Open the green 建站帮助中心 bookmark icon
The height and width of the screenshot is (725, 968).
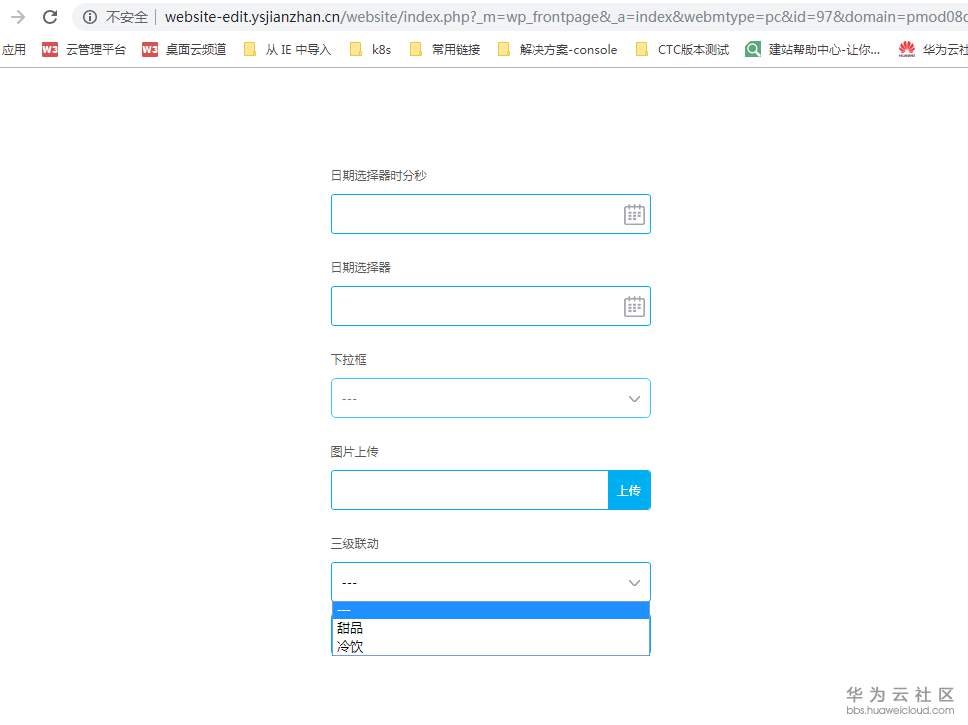coord(751,48)
